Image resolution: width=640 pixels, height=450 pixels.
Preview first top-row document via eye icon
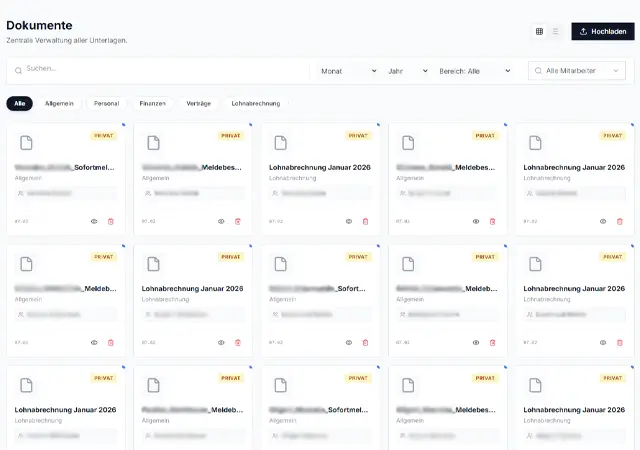point(94,221)
